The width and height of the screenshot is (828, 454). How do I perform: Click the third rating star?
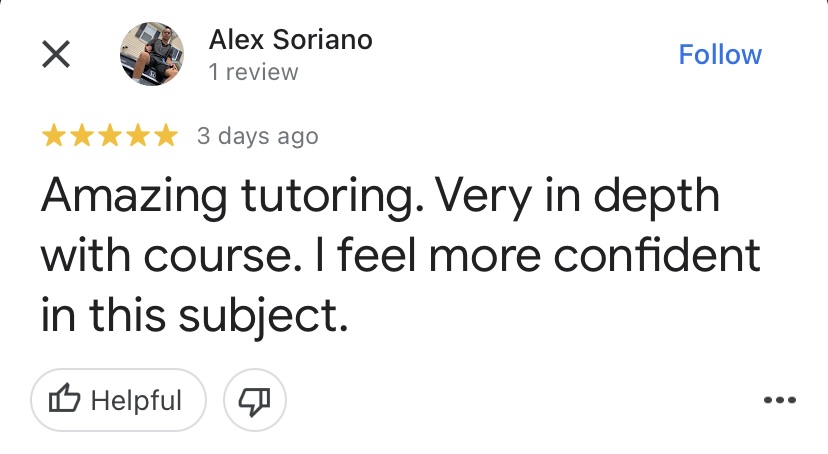pyautogui.click(x=109, y=136)
